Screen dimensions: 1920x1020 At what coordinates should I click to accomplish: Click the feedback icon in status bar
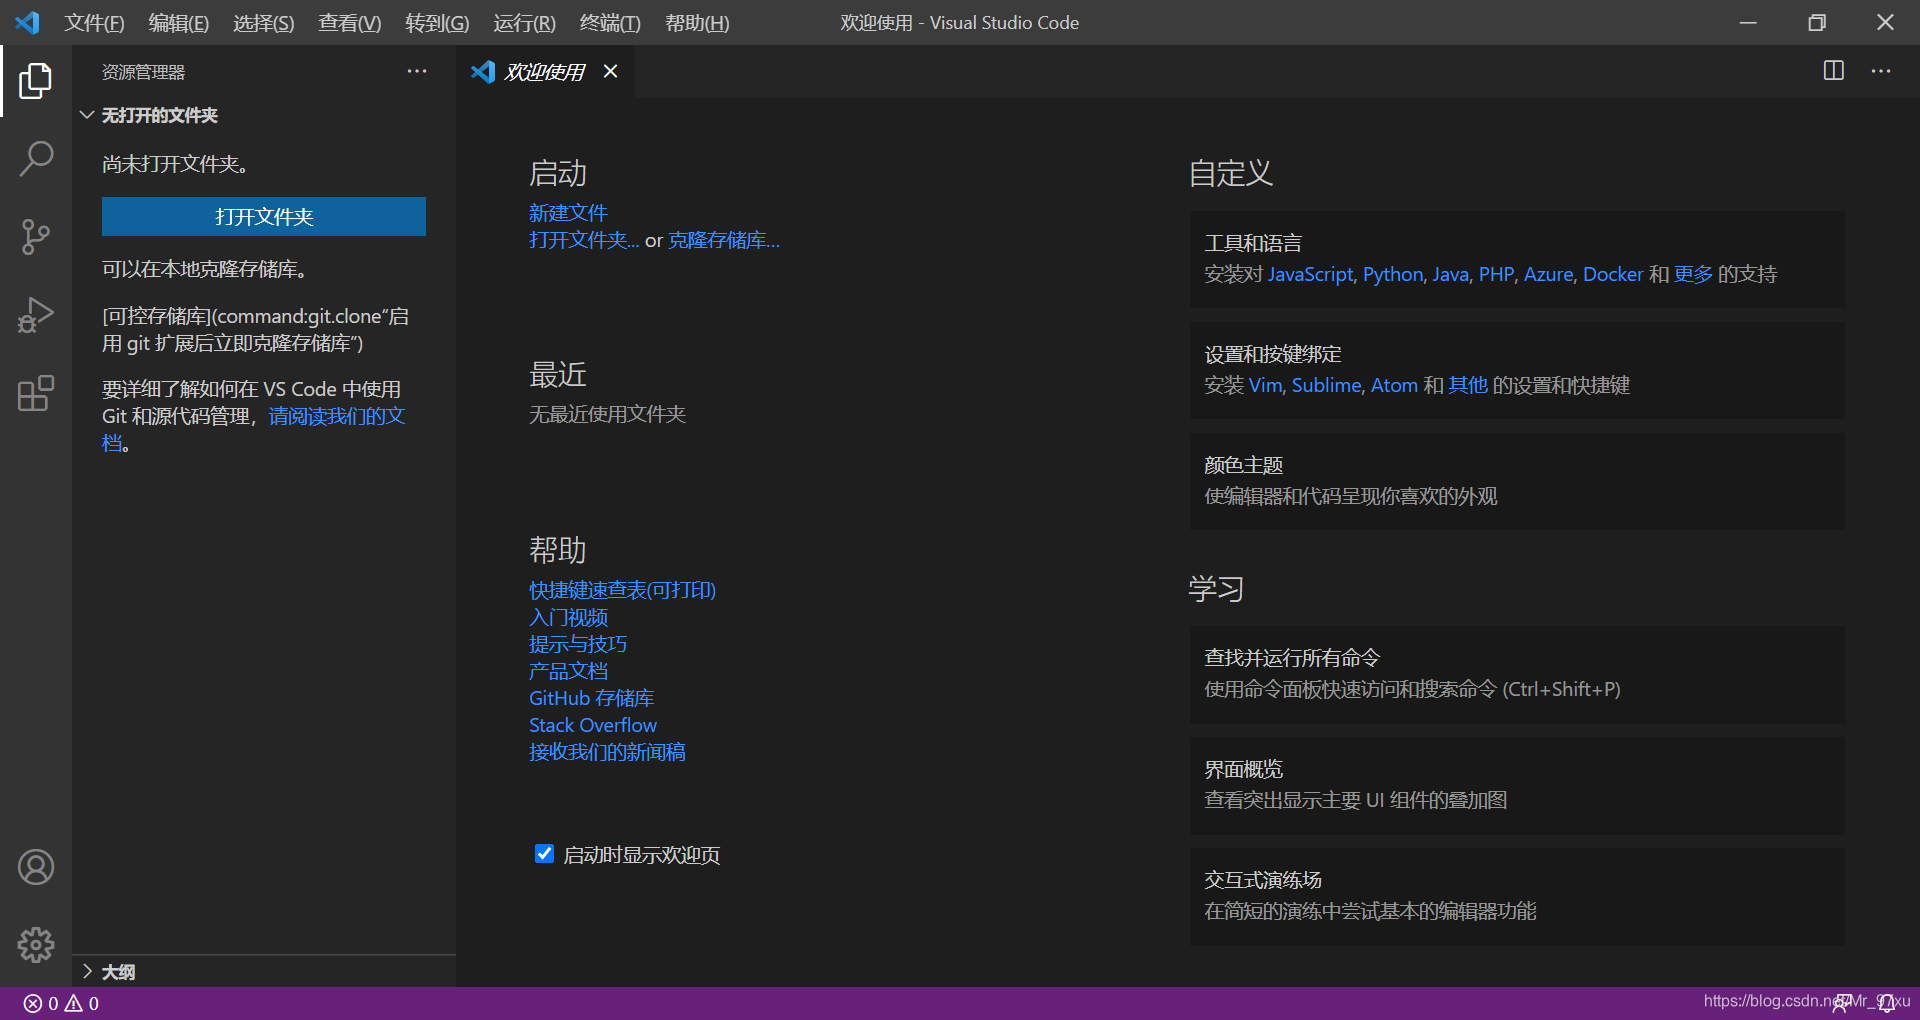point(1841,1003)
